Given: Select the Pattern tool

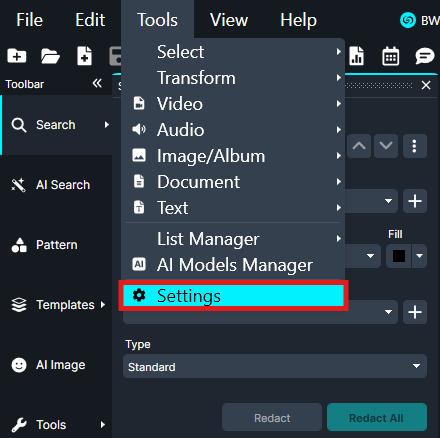Looking at the screenshot, I should pyautogui.click(x=57, y=245).
